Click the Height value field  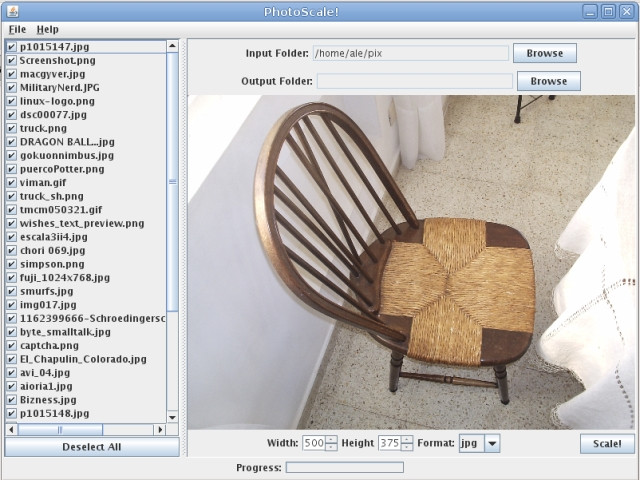coord(390,443)
